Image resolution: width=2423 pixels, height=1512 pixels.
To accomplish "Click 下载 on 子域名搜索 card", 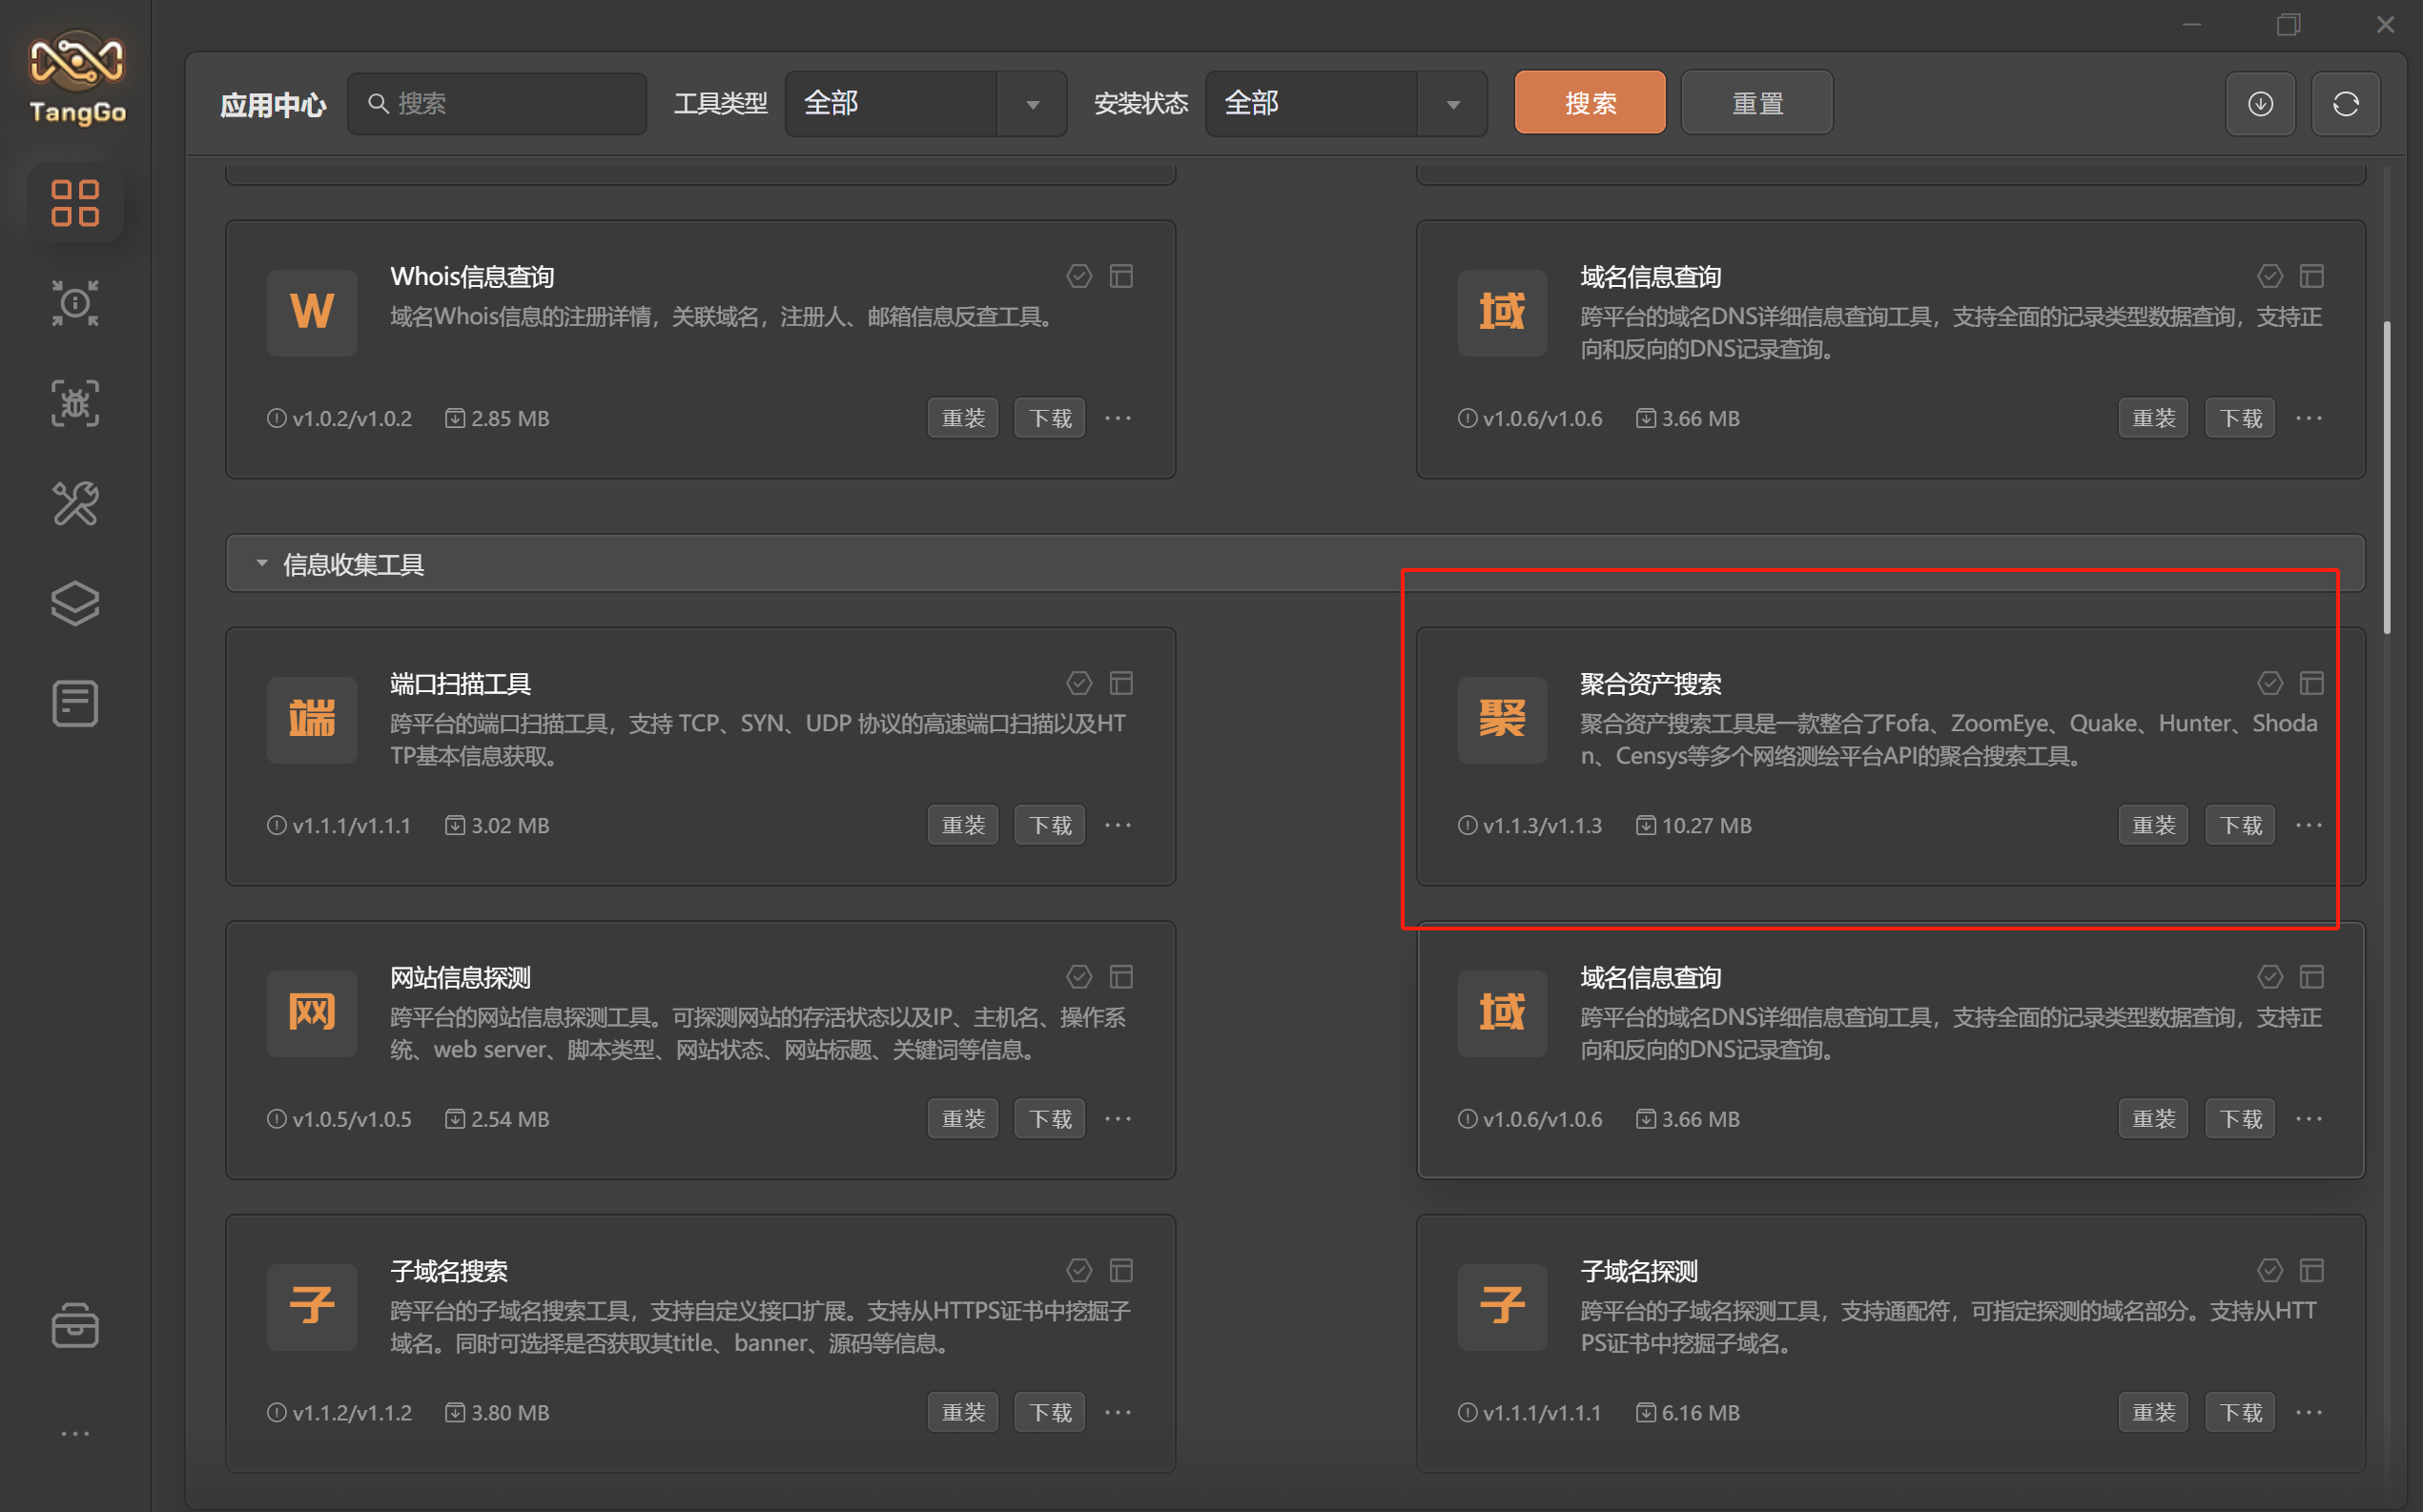I will pyautogui.click(x=1050, y=1412).
